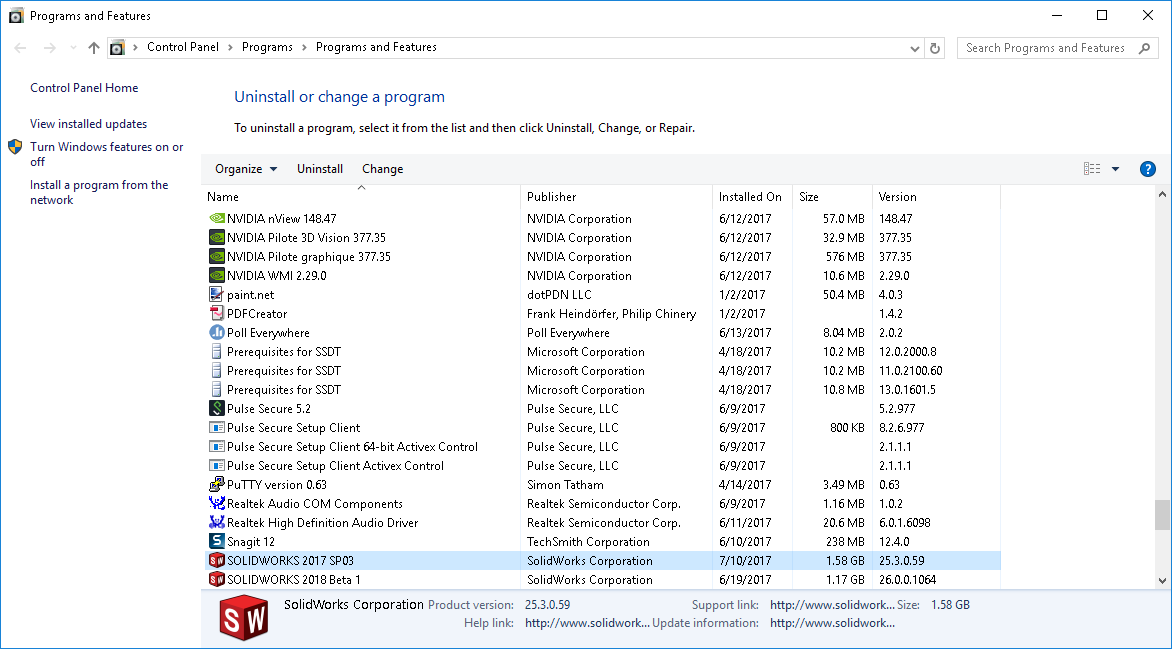Image resolution: width=1172 pixels, height=649 pixels.
Task: Open the View installed updates link
Action: tap(88, 124)
